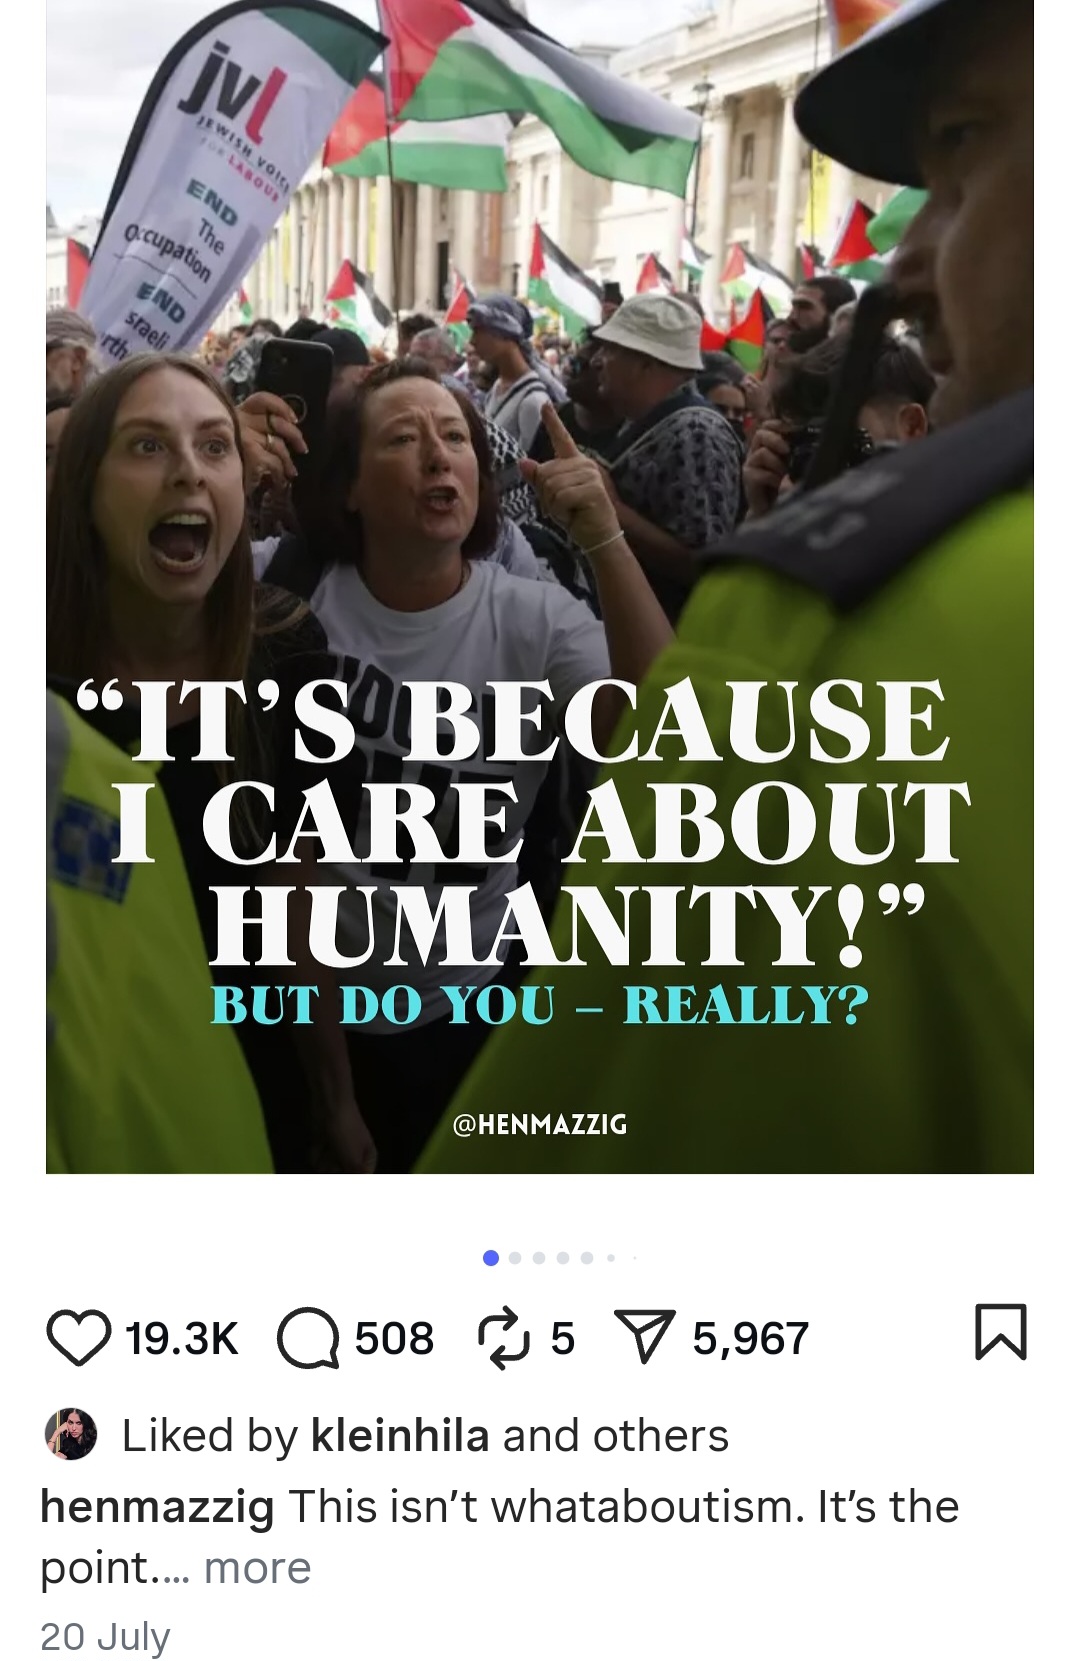Viewport: 1080px width, 1661px height.
Task: Save post with bookmark icon
Action: [1001, 1332]
